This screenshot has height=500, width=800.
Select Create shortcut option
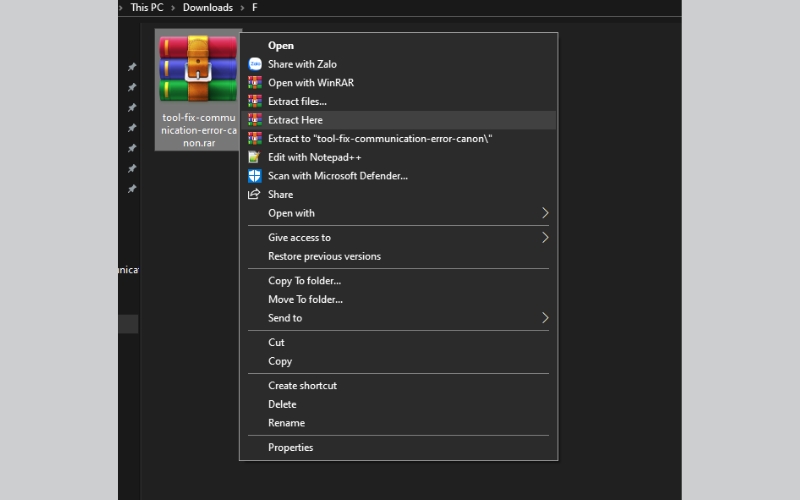(x=398, y=386)
